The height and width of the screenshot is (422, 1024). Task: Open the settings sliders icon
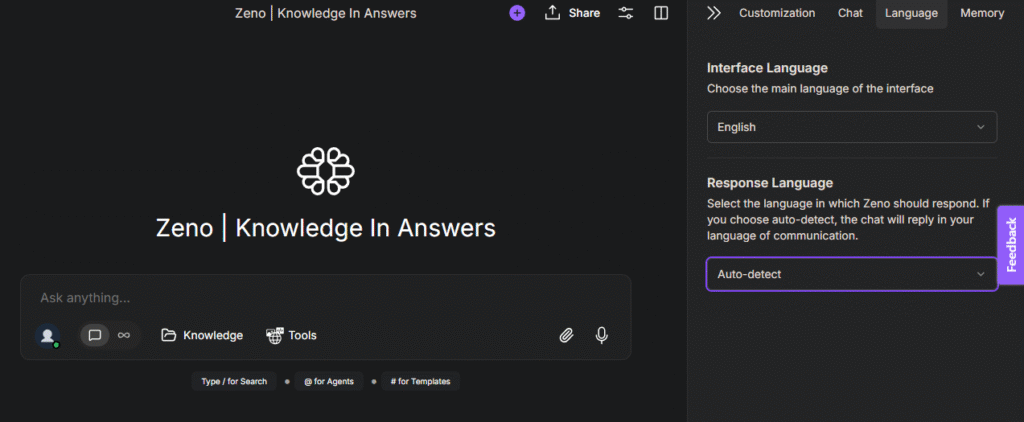(626, 13)
